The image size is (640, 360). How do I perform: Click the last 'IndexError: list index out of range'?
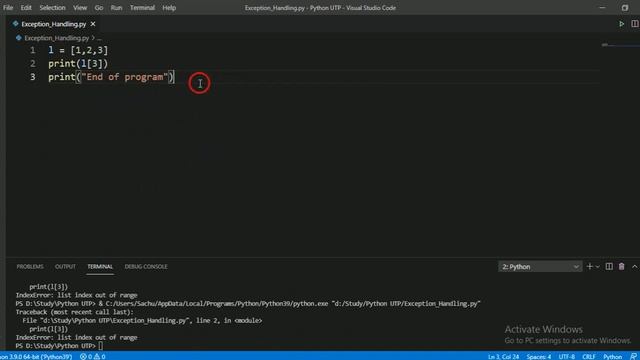pos(76,338)
